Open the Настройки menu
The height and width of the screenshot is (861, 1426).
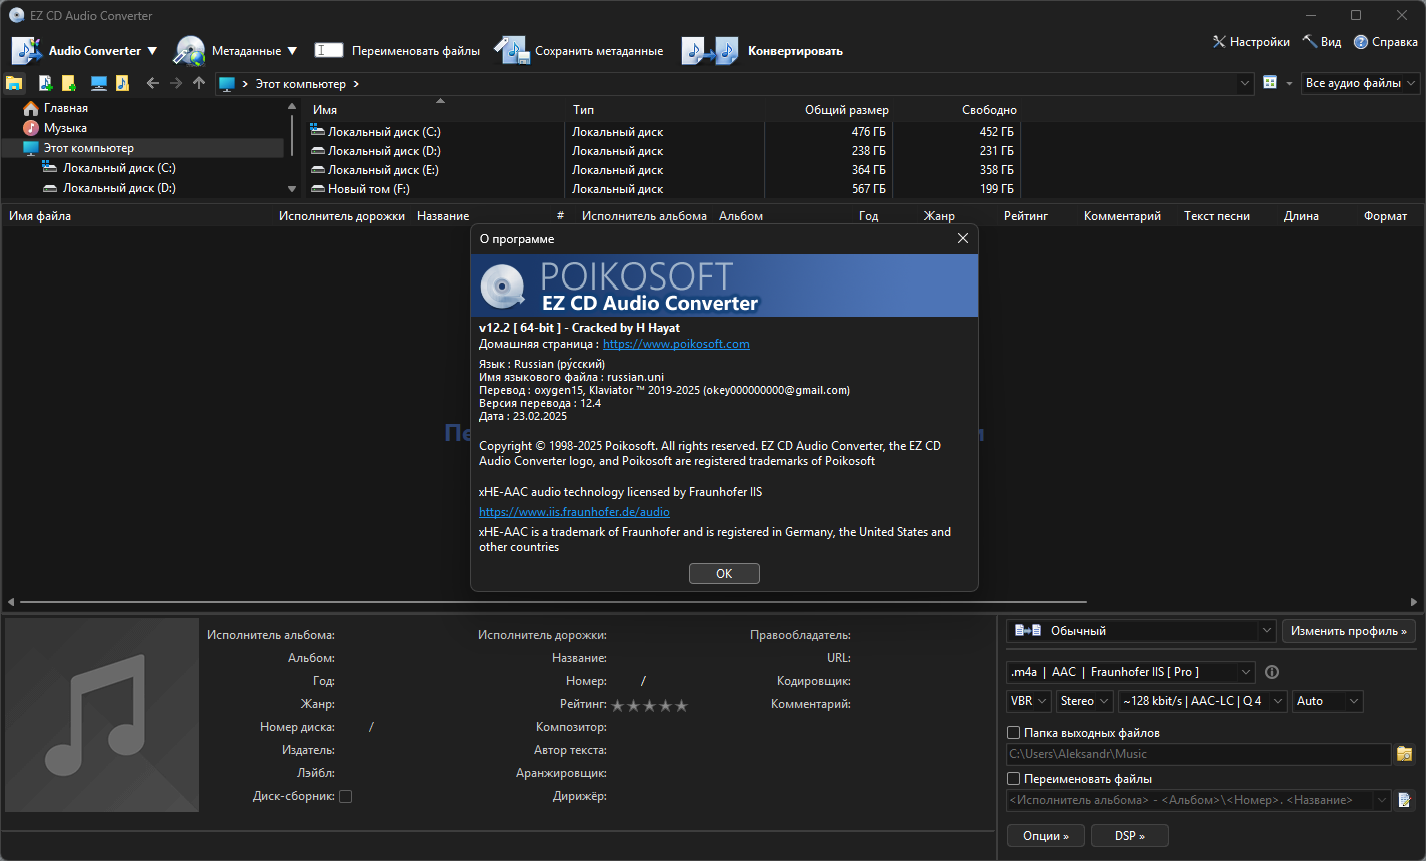coord(1251,42)
